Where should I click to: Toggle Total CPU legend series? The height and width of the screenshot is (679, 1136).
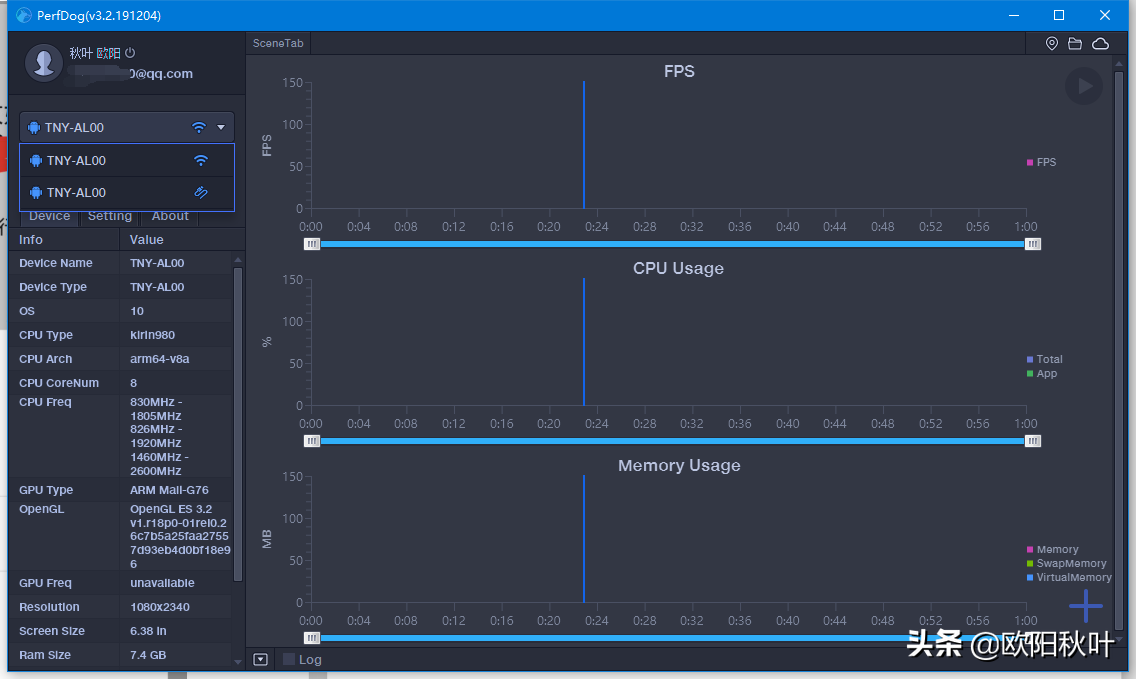1044,359
